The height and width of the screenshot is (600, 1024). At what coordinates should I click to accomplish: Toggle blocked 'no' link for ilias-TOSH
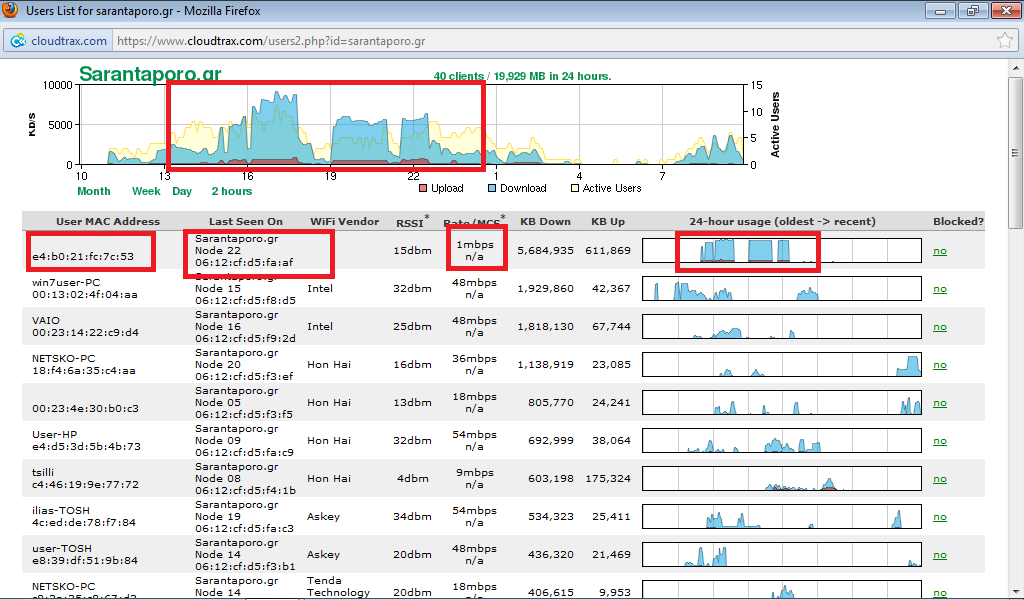[940, 516]
